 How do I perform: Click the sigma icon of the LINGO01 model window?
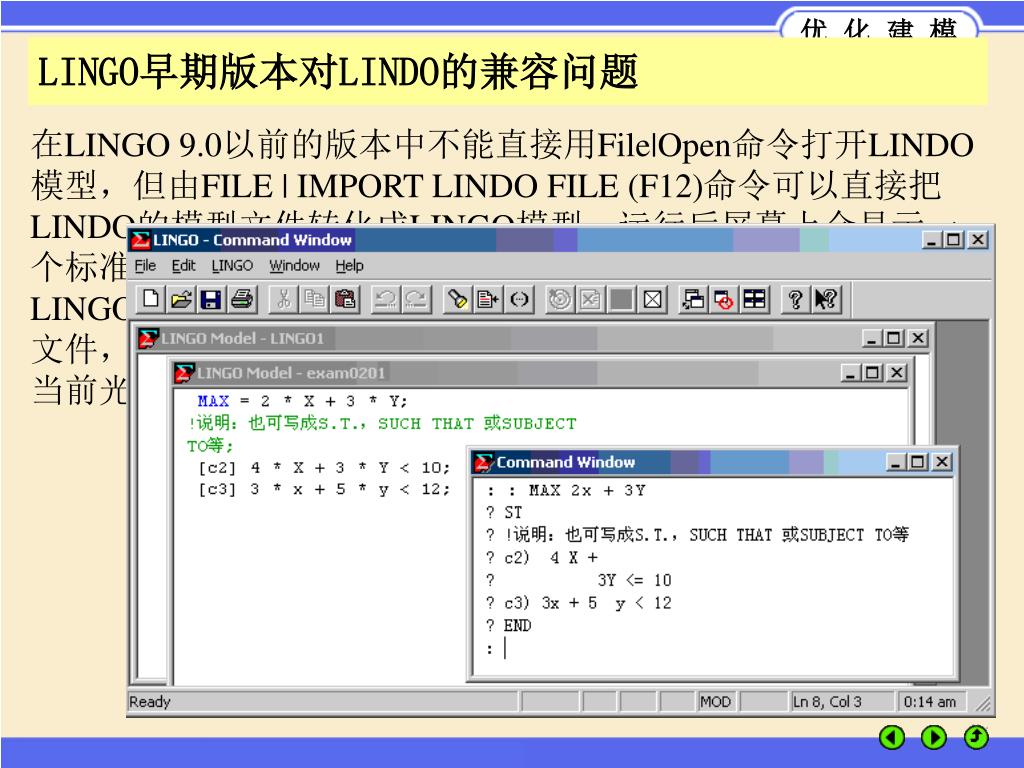pyautogui.click(x=149, y=338)
